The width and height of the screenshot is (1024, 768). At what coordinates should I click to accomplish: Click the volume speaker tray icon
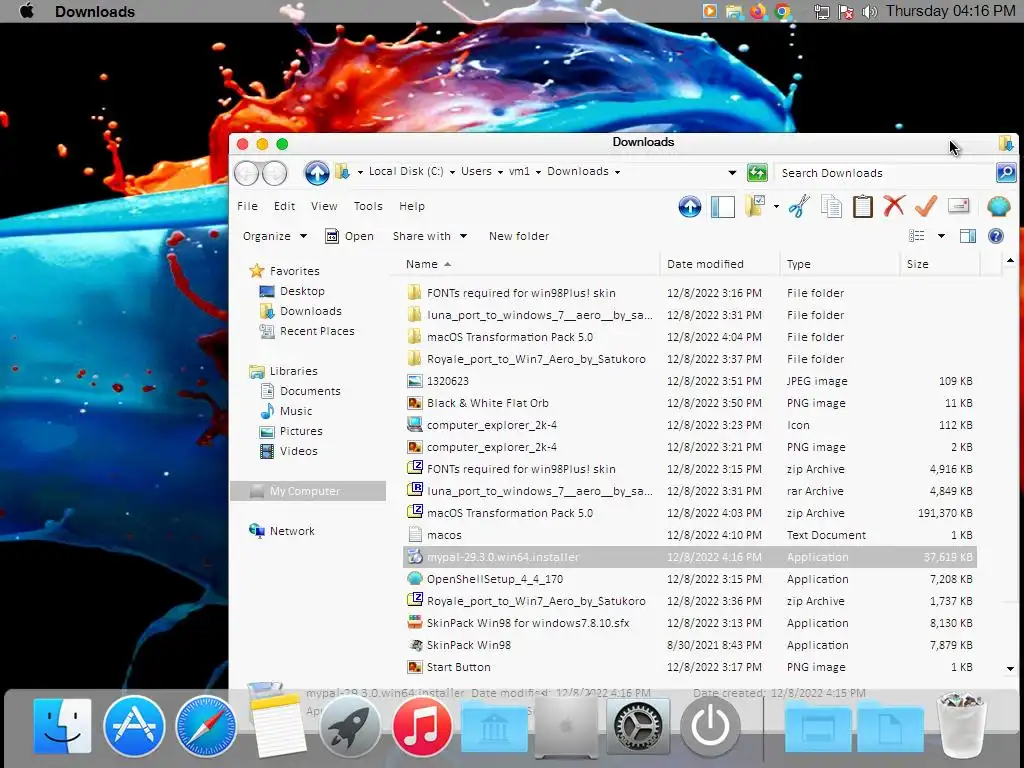coord(869,12)
